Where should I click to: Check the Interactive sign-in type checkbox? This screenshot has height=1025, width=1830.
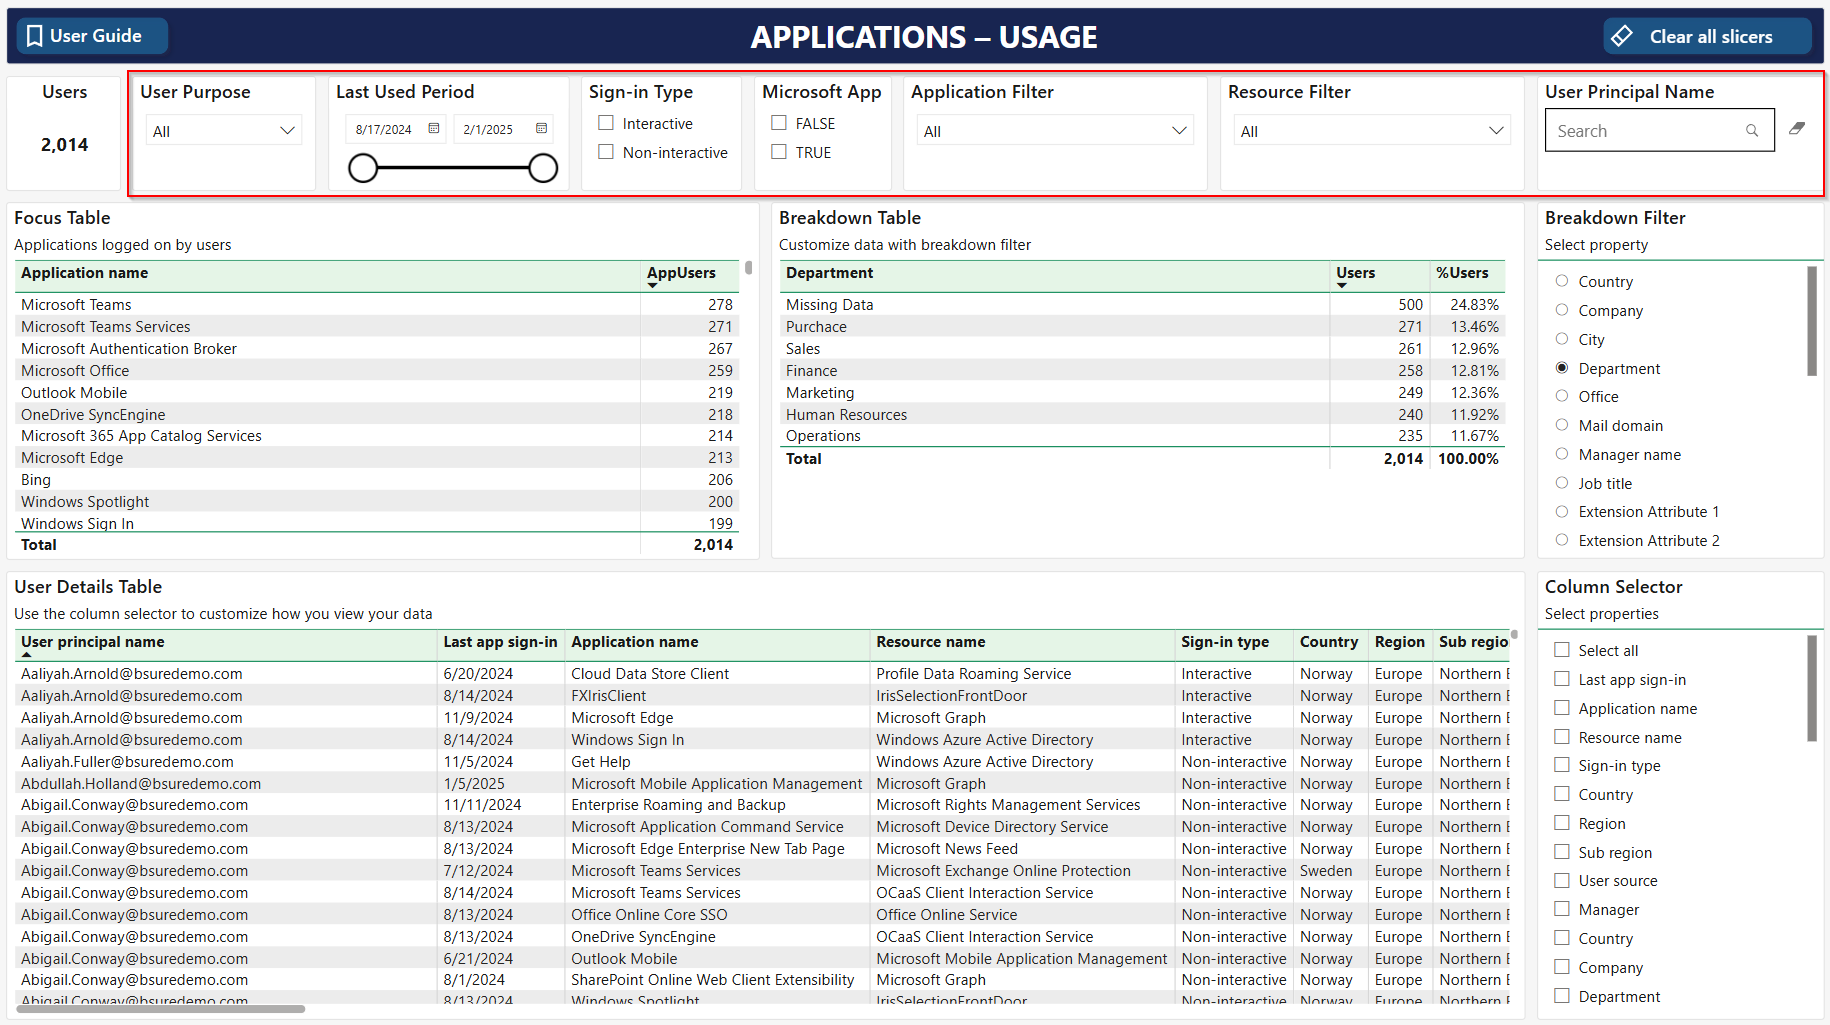point(606,123)
